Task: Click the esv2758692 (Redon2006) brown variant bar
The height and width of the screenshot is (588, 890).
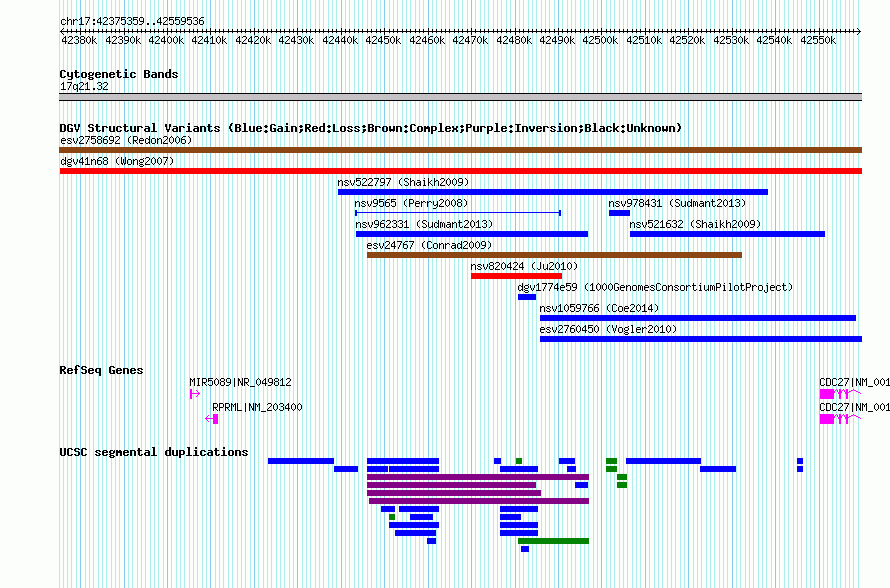Action: tap(460, 150)
